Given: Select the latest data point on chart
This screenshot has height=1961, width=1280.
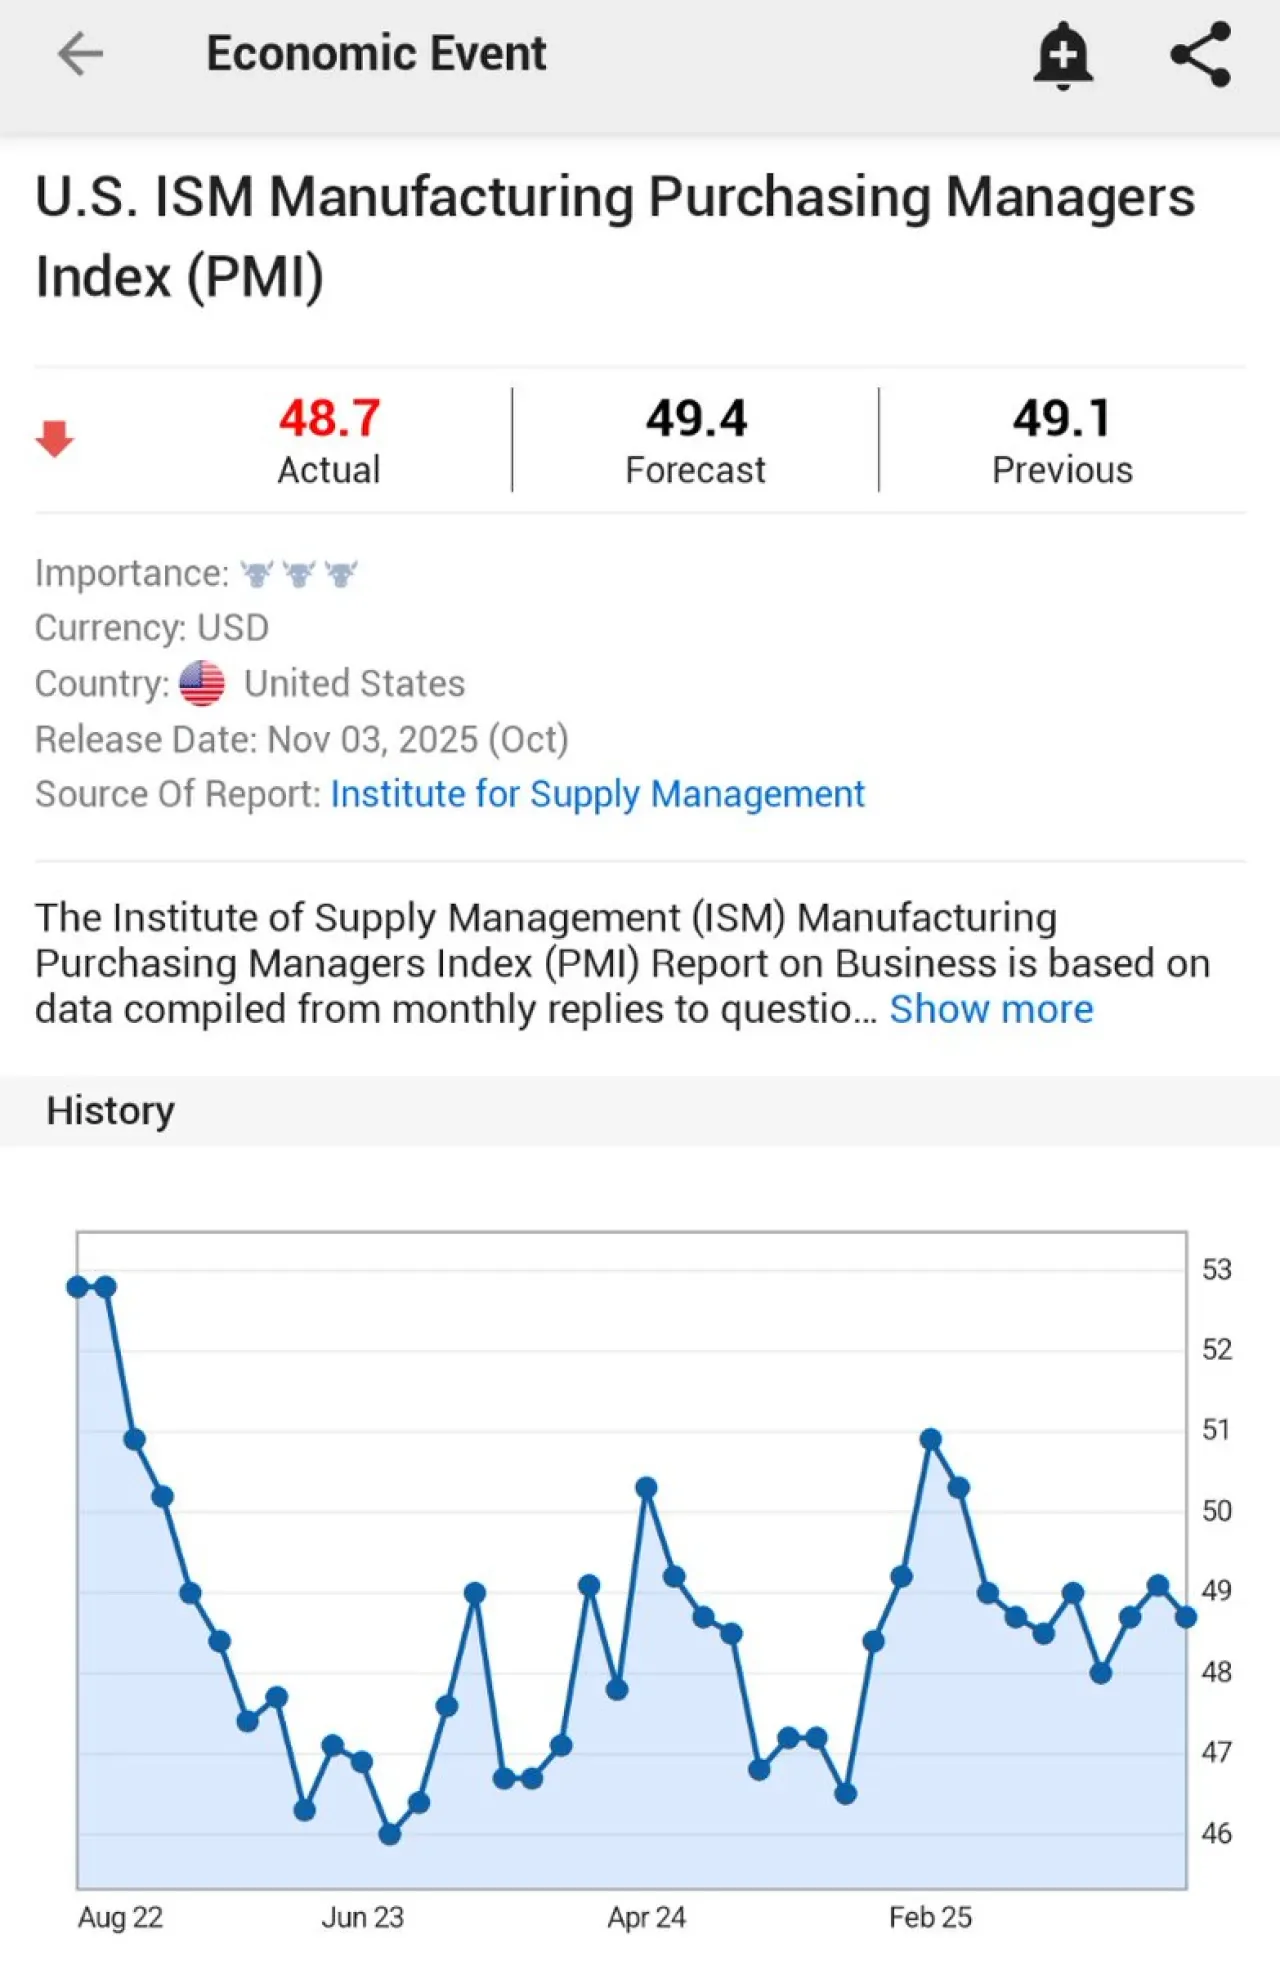Looking at the screenshot, I should pos(1186,1617).
